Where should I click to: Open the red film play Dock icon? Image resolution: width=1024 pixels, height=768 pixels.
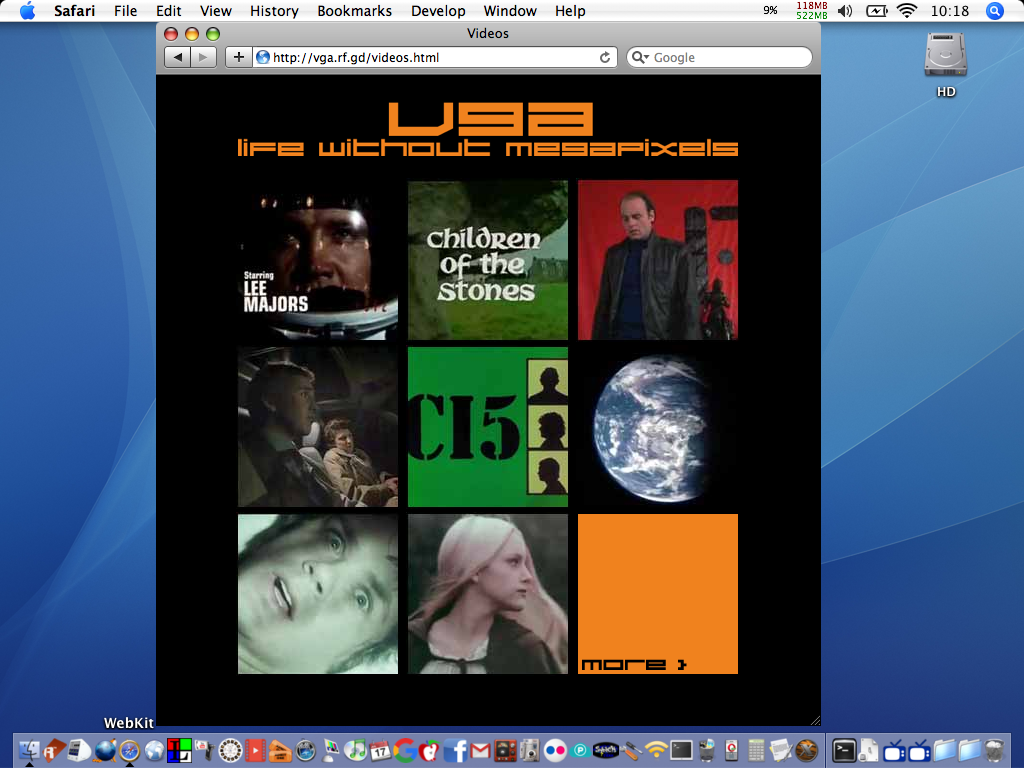[x=255, y=750]
